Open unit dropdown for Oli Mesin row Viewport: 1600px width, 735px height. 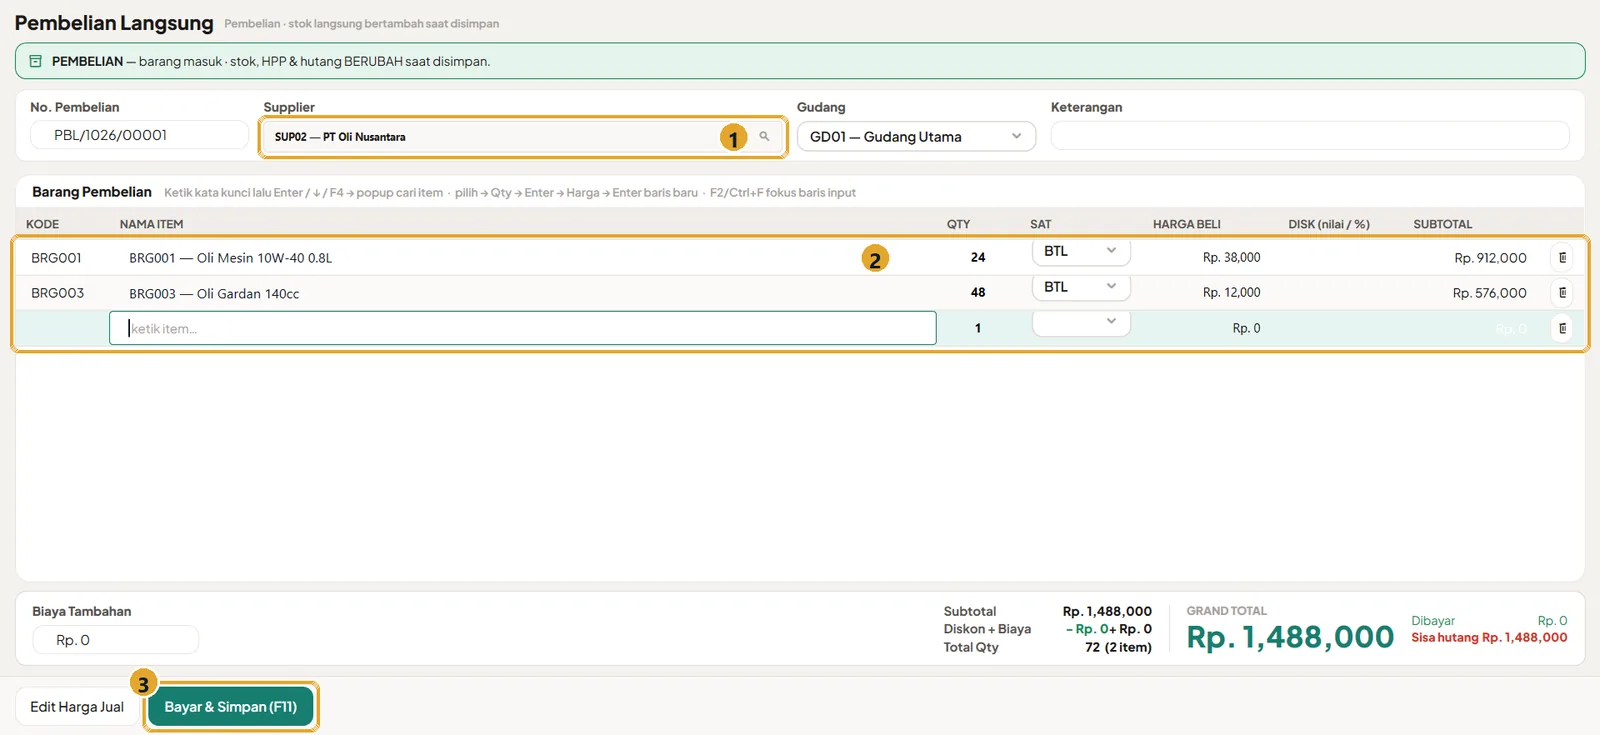tap(1081, 251)
